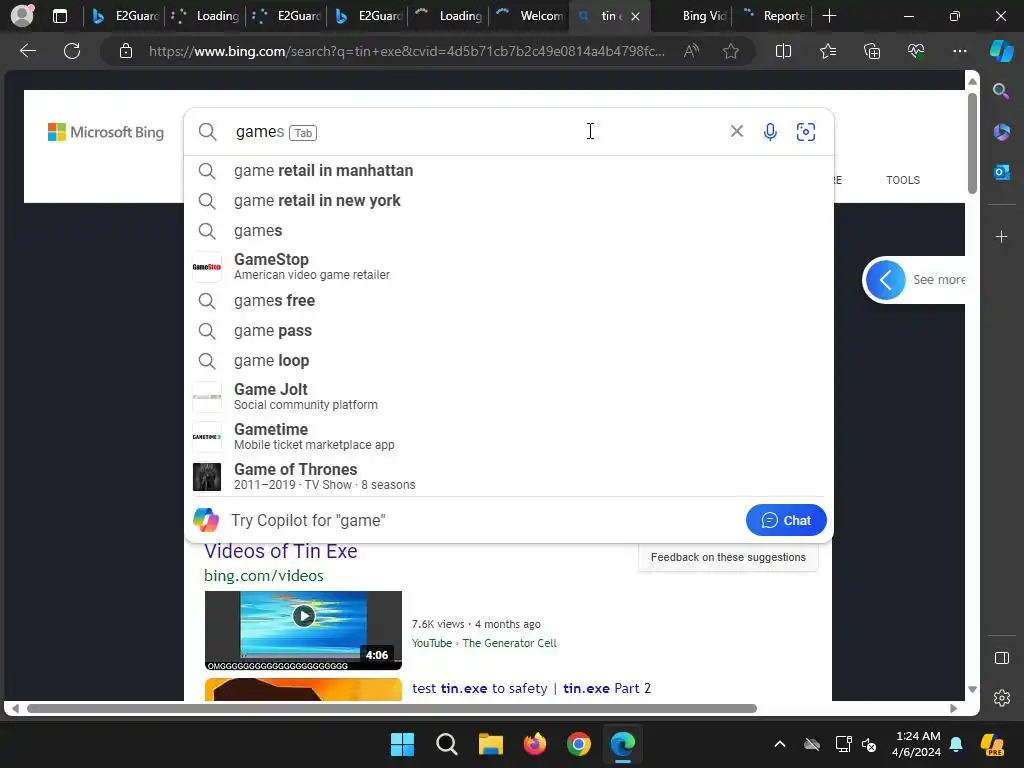
Task: Open the tab actions menu icon
Action: point(60,16)
